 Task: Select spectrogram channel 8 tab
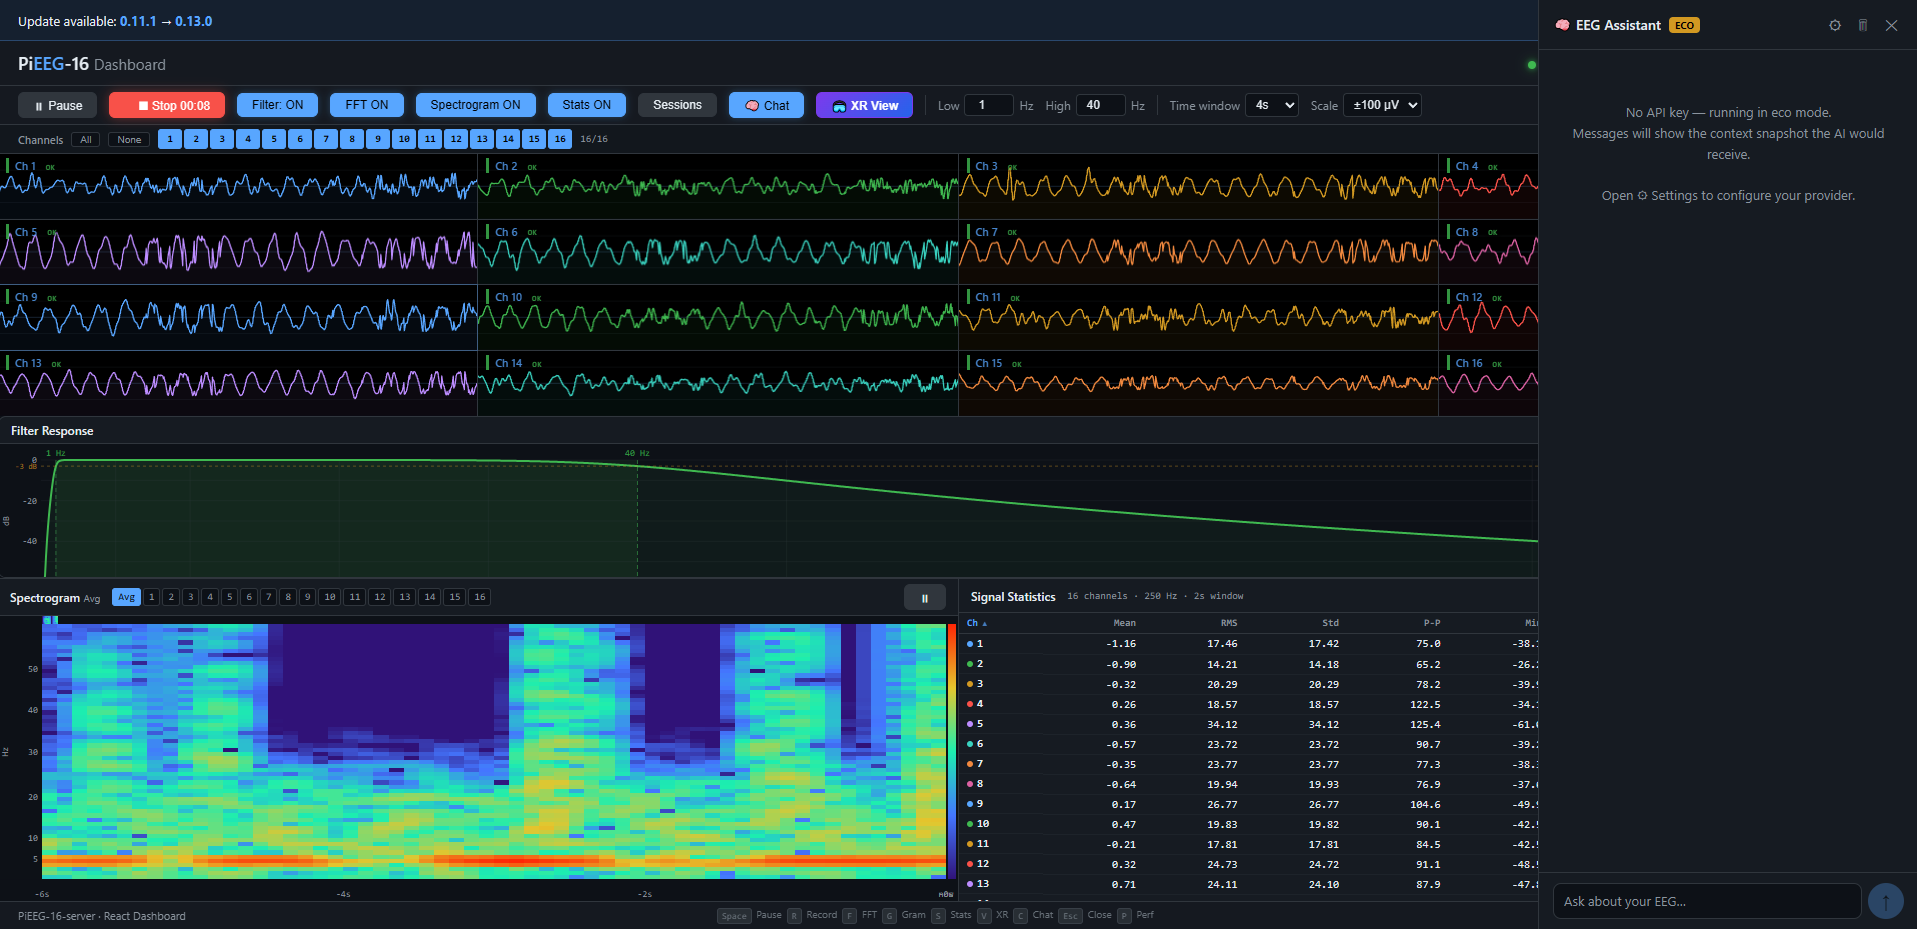288,597
